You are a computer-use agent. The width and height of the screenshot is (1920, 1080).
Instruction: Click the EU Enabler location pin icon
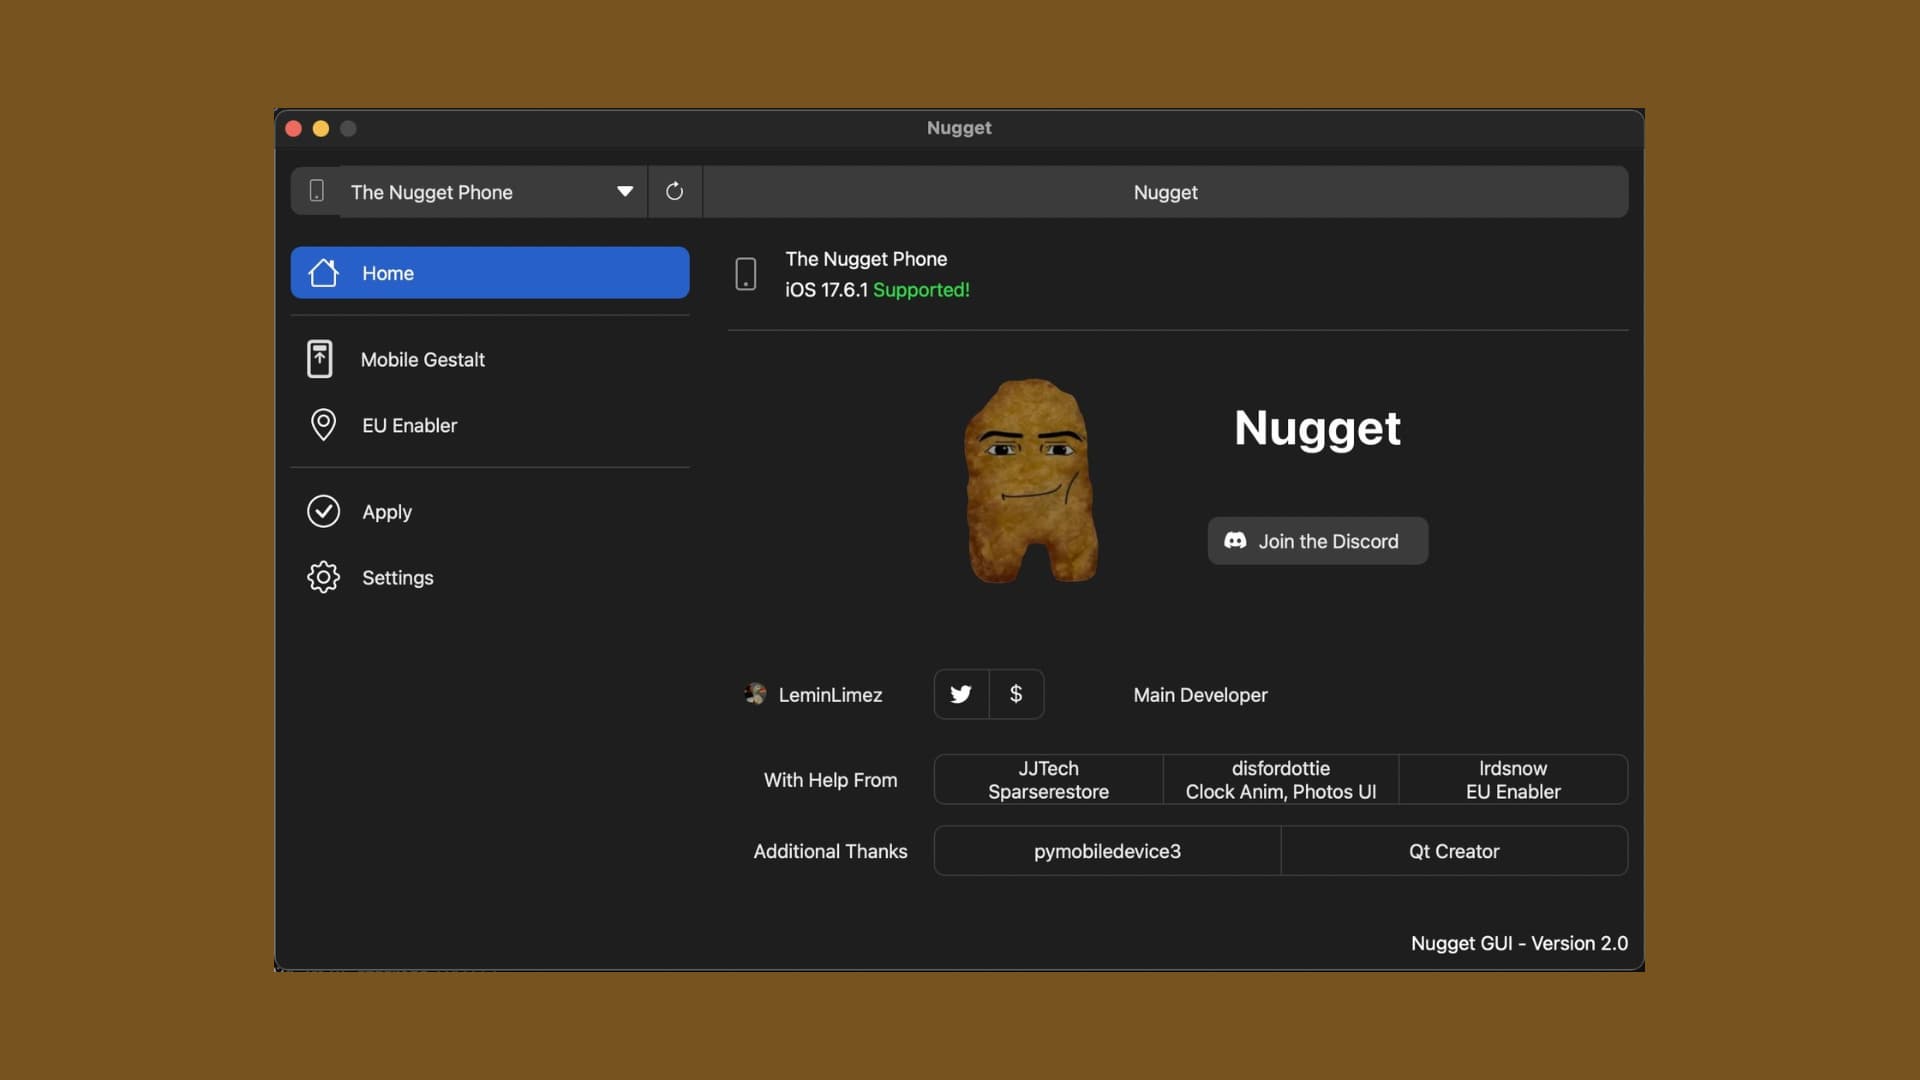coord(323,425)
